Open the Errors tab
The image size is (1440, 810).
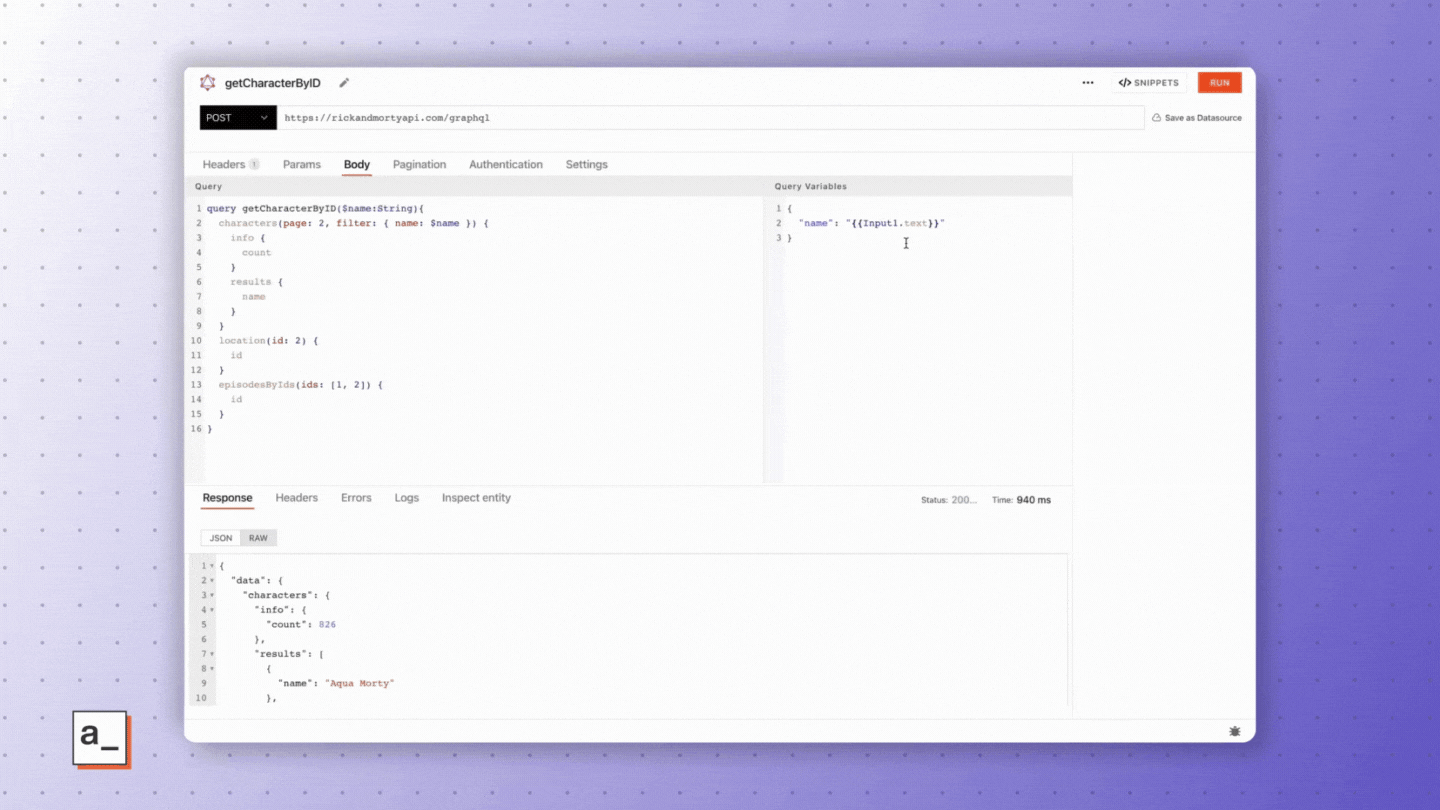pyautogui.click(x=356, y=498)
